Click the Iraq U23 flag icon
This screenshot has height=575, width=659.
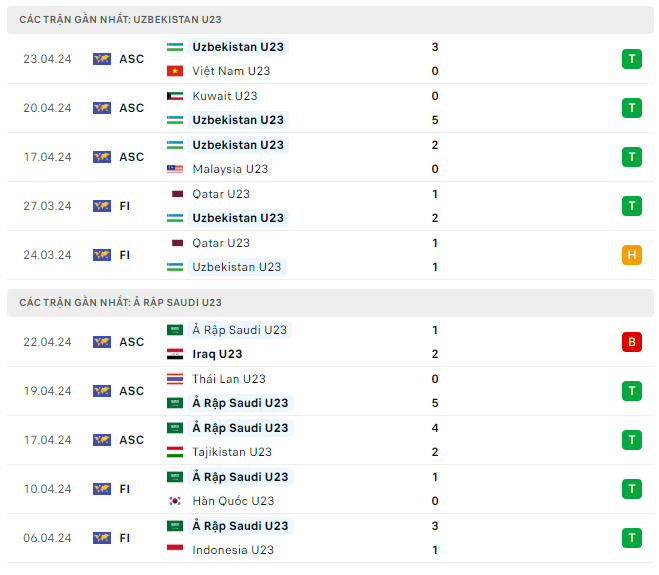(x=176, y=354)
